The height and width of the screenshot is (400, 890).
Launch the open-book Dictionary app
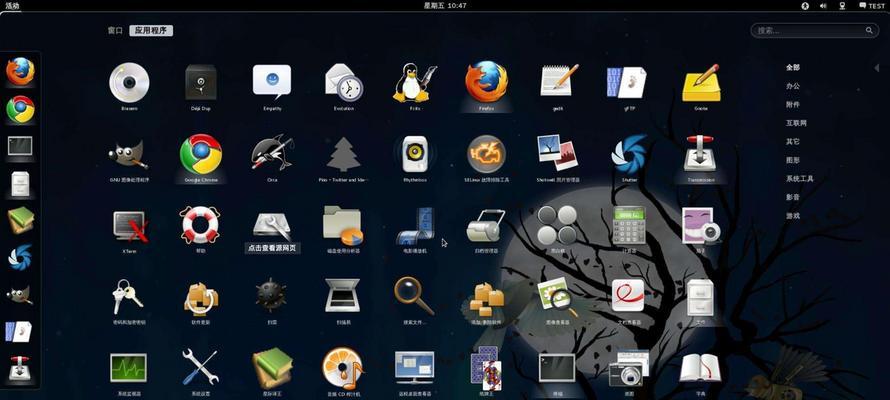click(700, 368)
